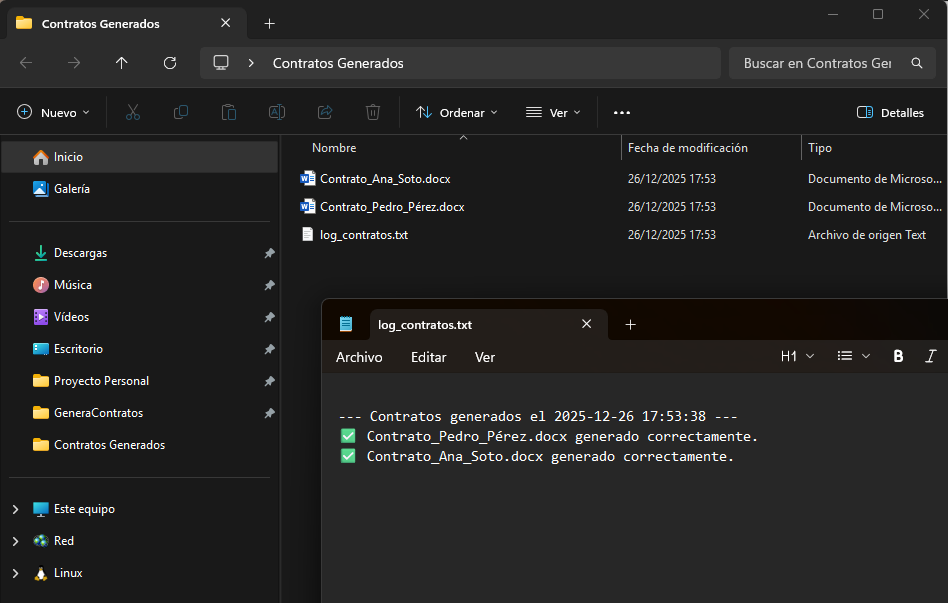The height and width of the screenshot is (603, 948).
Task: Select the Rename icon in the toolbar
Action: tap(276, 112)
